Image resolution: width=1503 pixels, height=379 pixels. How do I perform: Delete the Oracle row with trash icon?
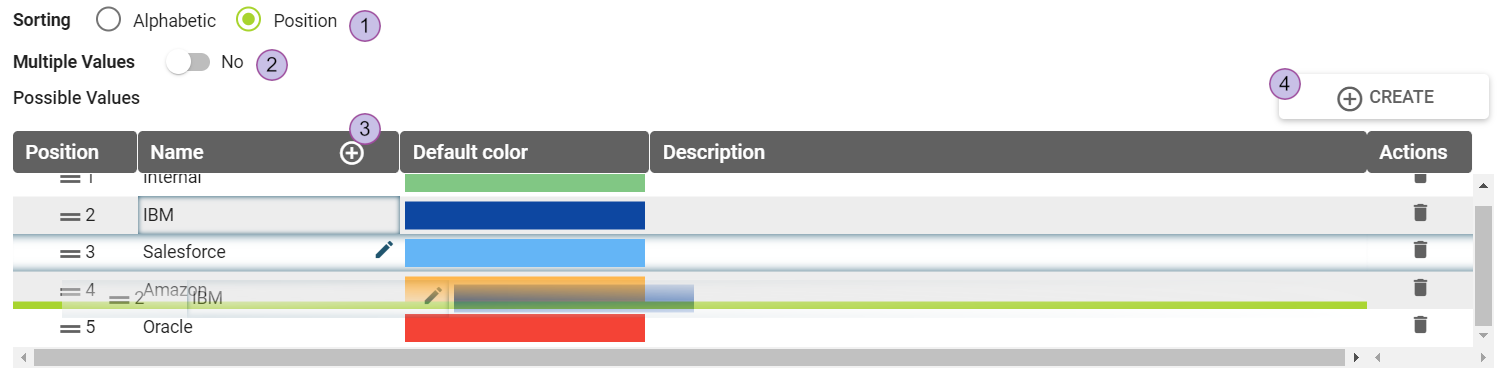click(1419, 324)
